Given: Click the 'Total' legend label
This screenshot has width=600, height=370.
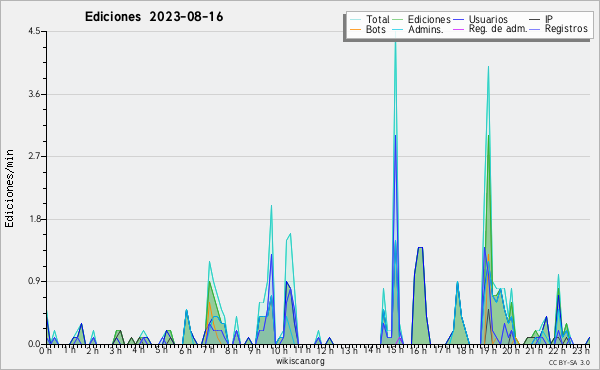Looking at the screenshot, I should pos(378,19).
